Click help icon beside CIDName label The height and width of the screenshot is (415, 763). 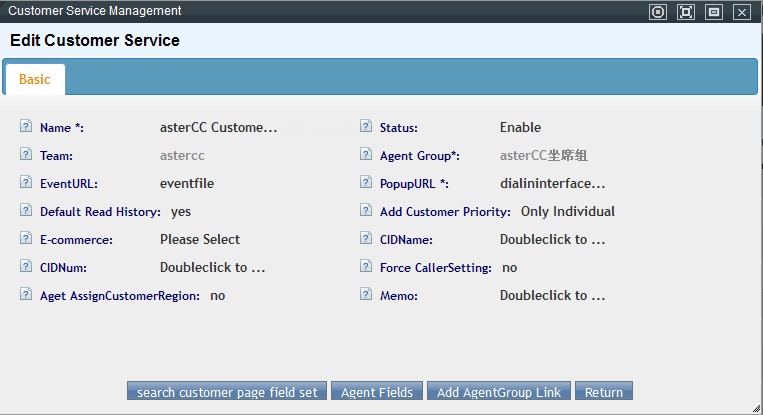tap(366, 239)
